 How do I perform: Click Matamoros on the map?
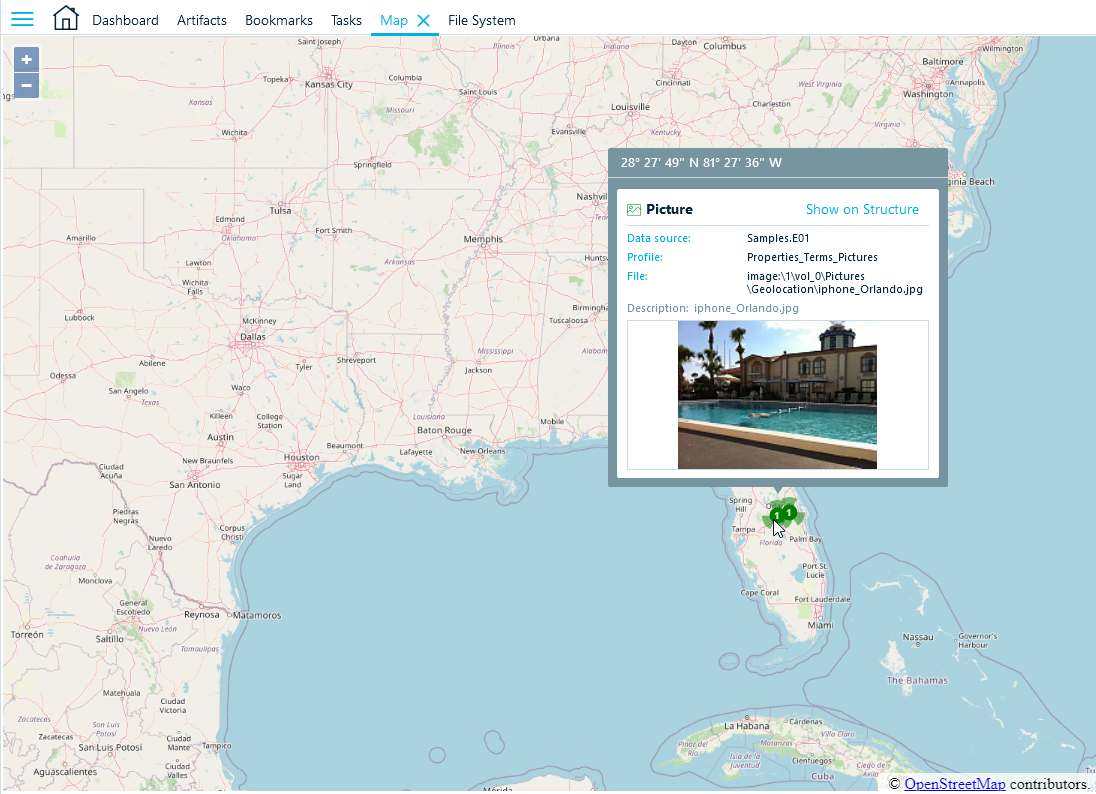[x=257, y=616]
